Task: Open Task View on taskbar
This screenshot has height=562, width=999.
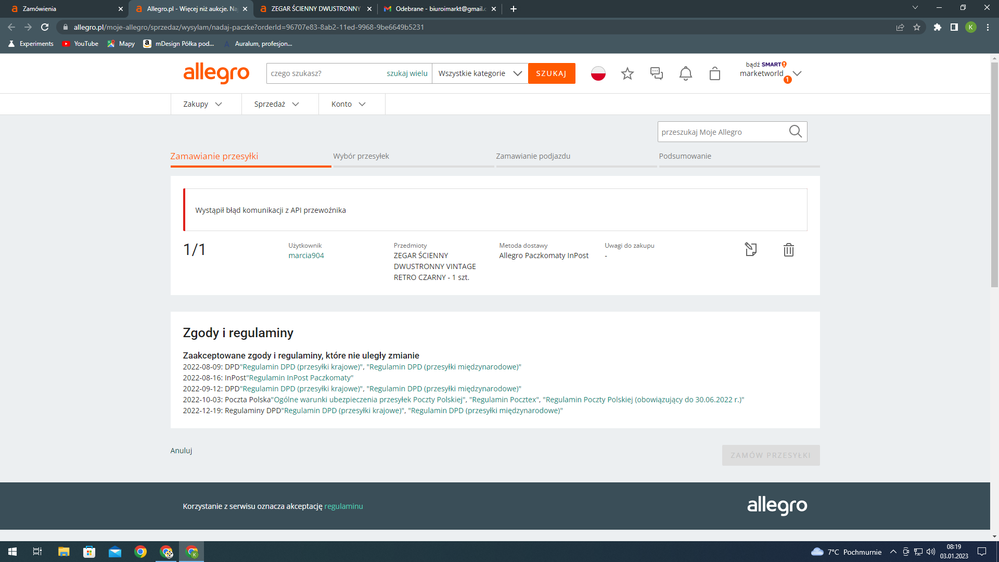Action: tap(38, 552)
